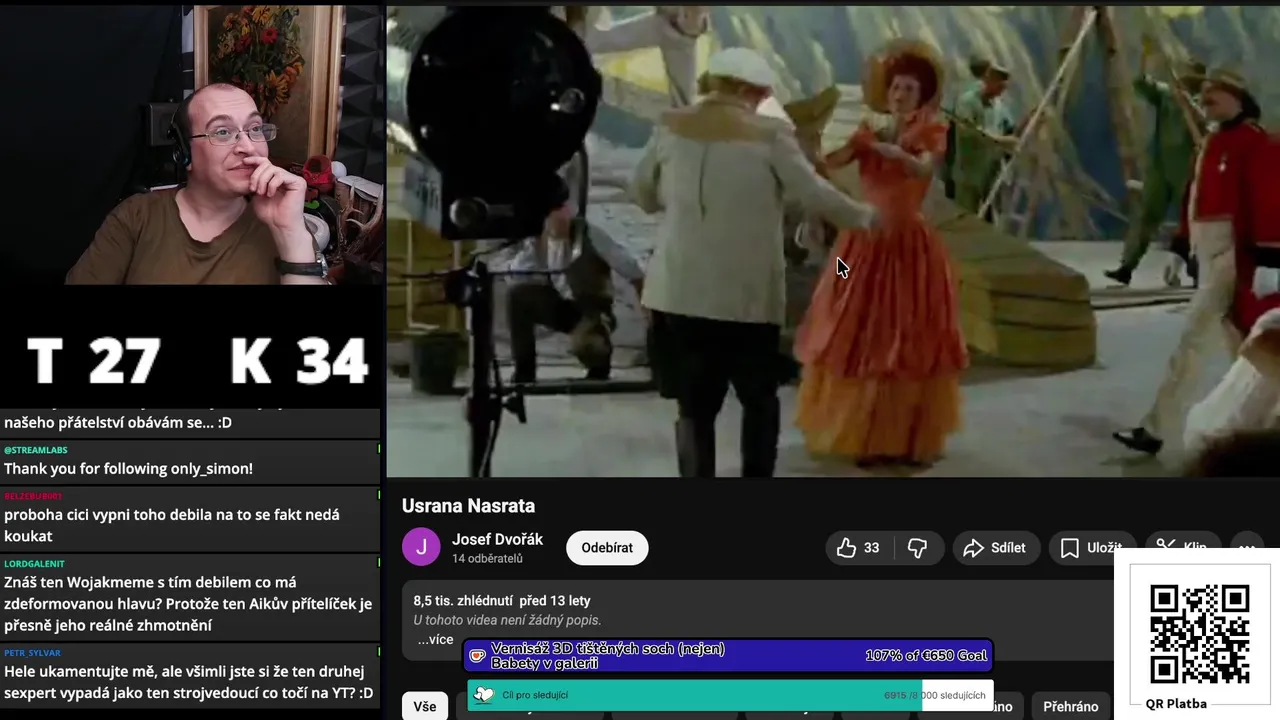Click the 8,5 tis. zhlédnutí text
This screenshot has height=720, width=1280.
(x=462, y=601)
